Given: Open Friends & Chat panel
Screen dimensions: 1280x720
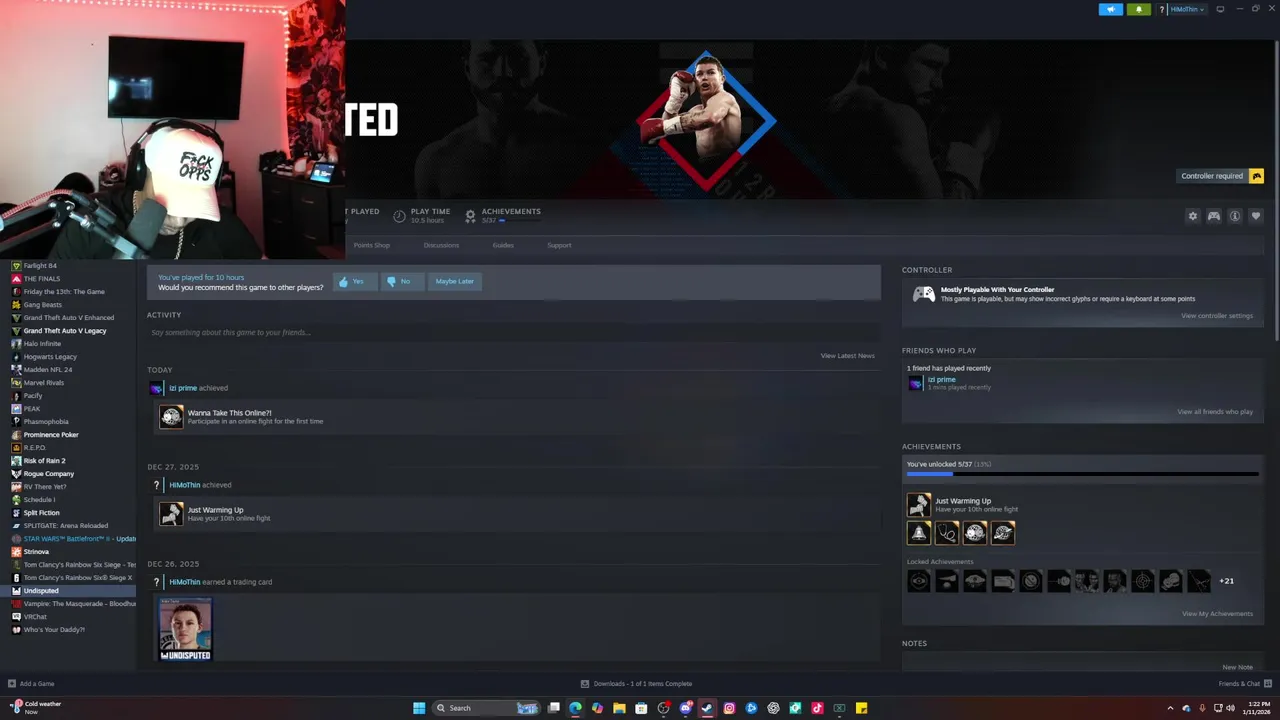Looking at the screenshot, I should [1244, 684].
